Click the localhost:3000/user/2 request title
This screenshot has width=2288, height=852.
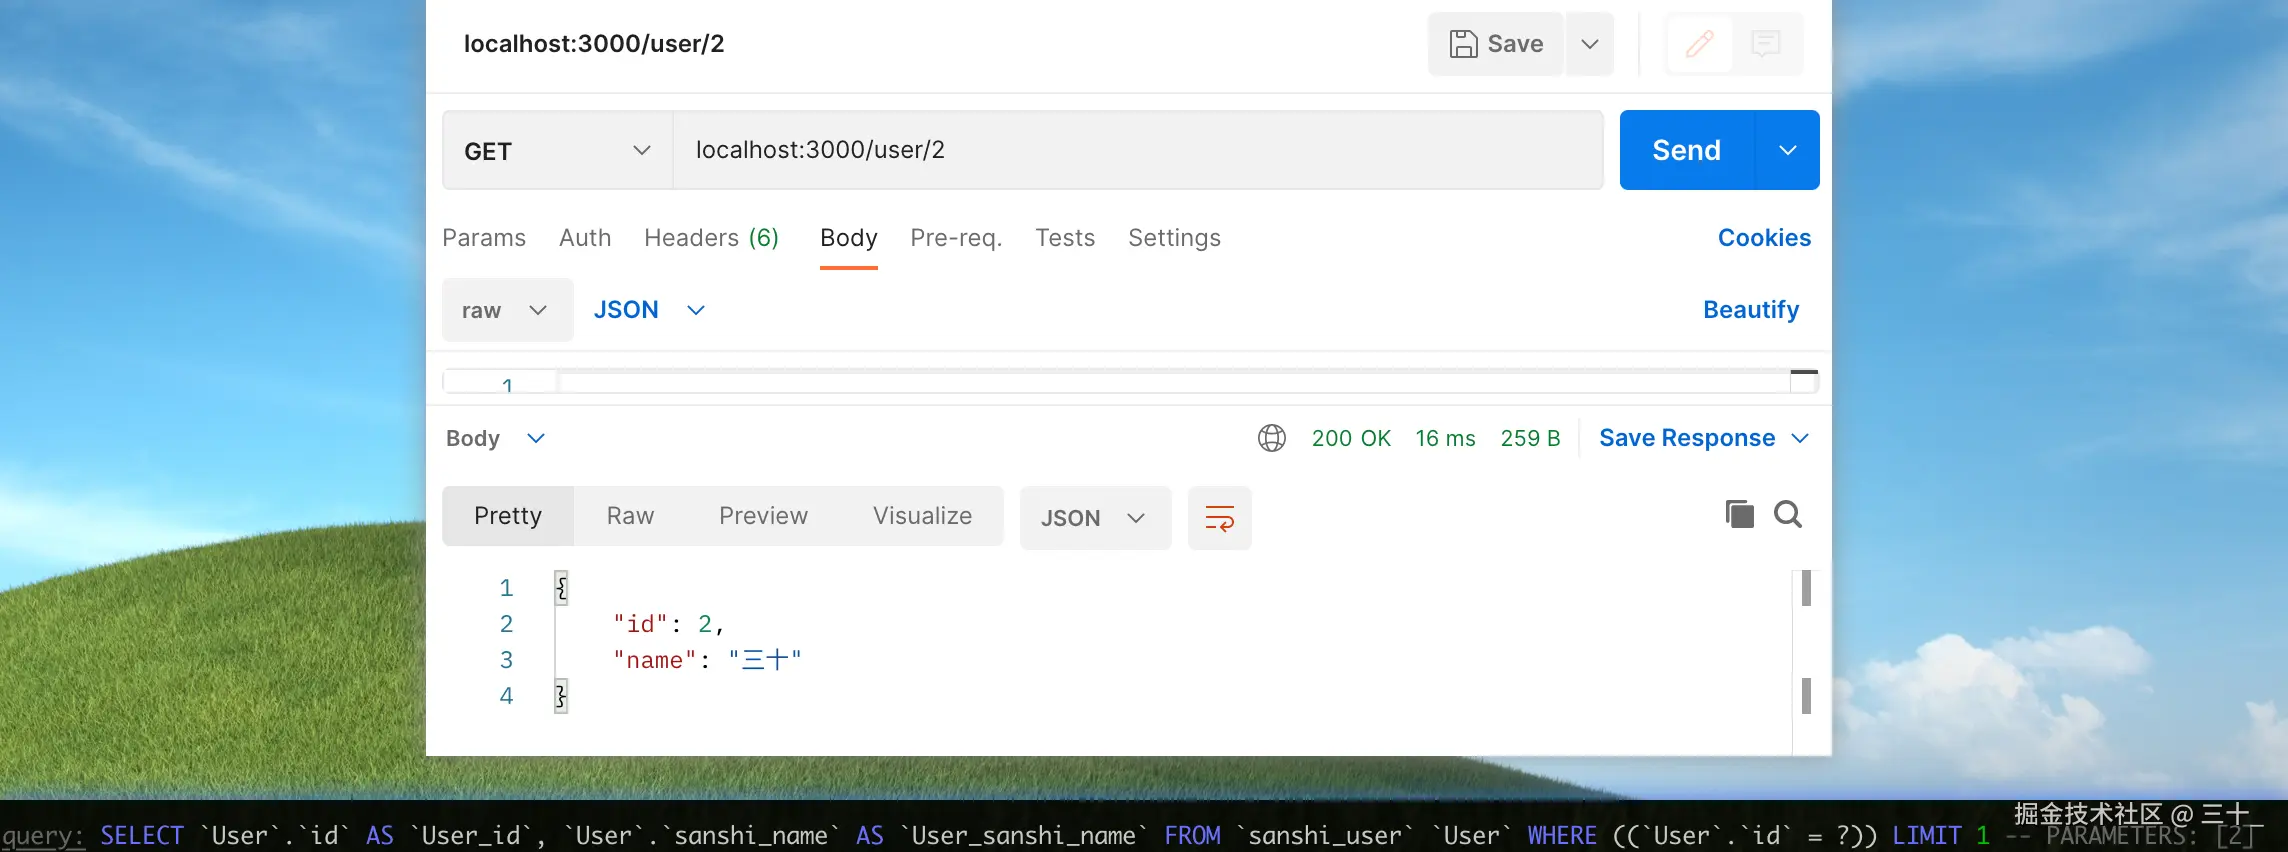594,44
